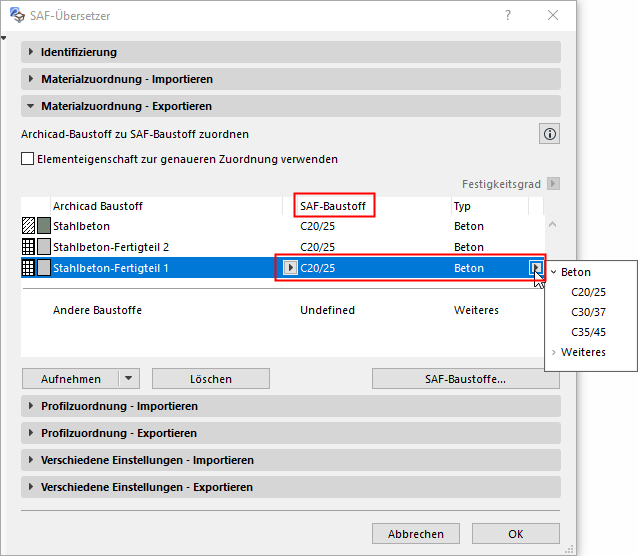Image resolution: width=638 pixels, height=556 pixels.
Task: Choose C35/45 from the popup menu
Action: pos(588,332)
